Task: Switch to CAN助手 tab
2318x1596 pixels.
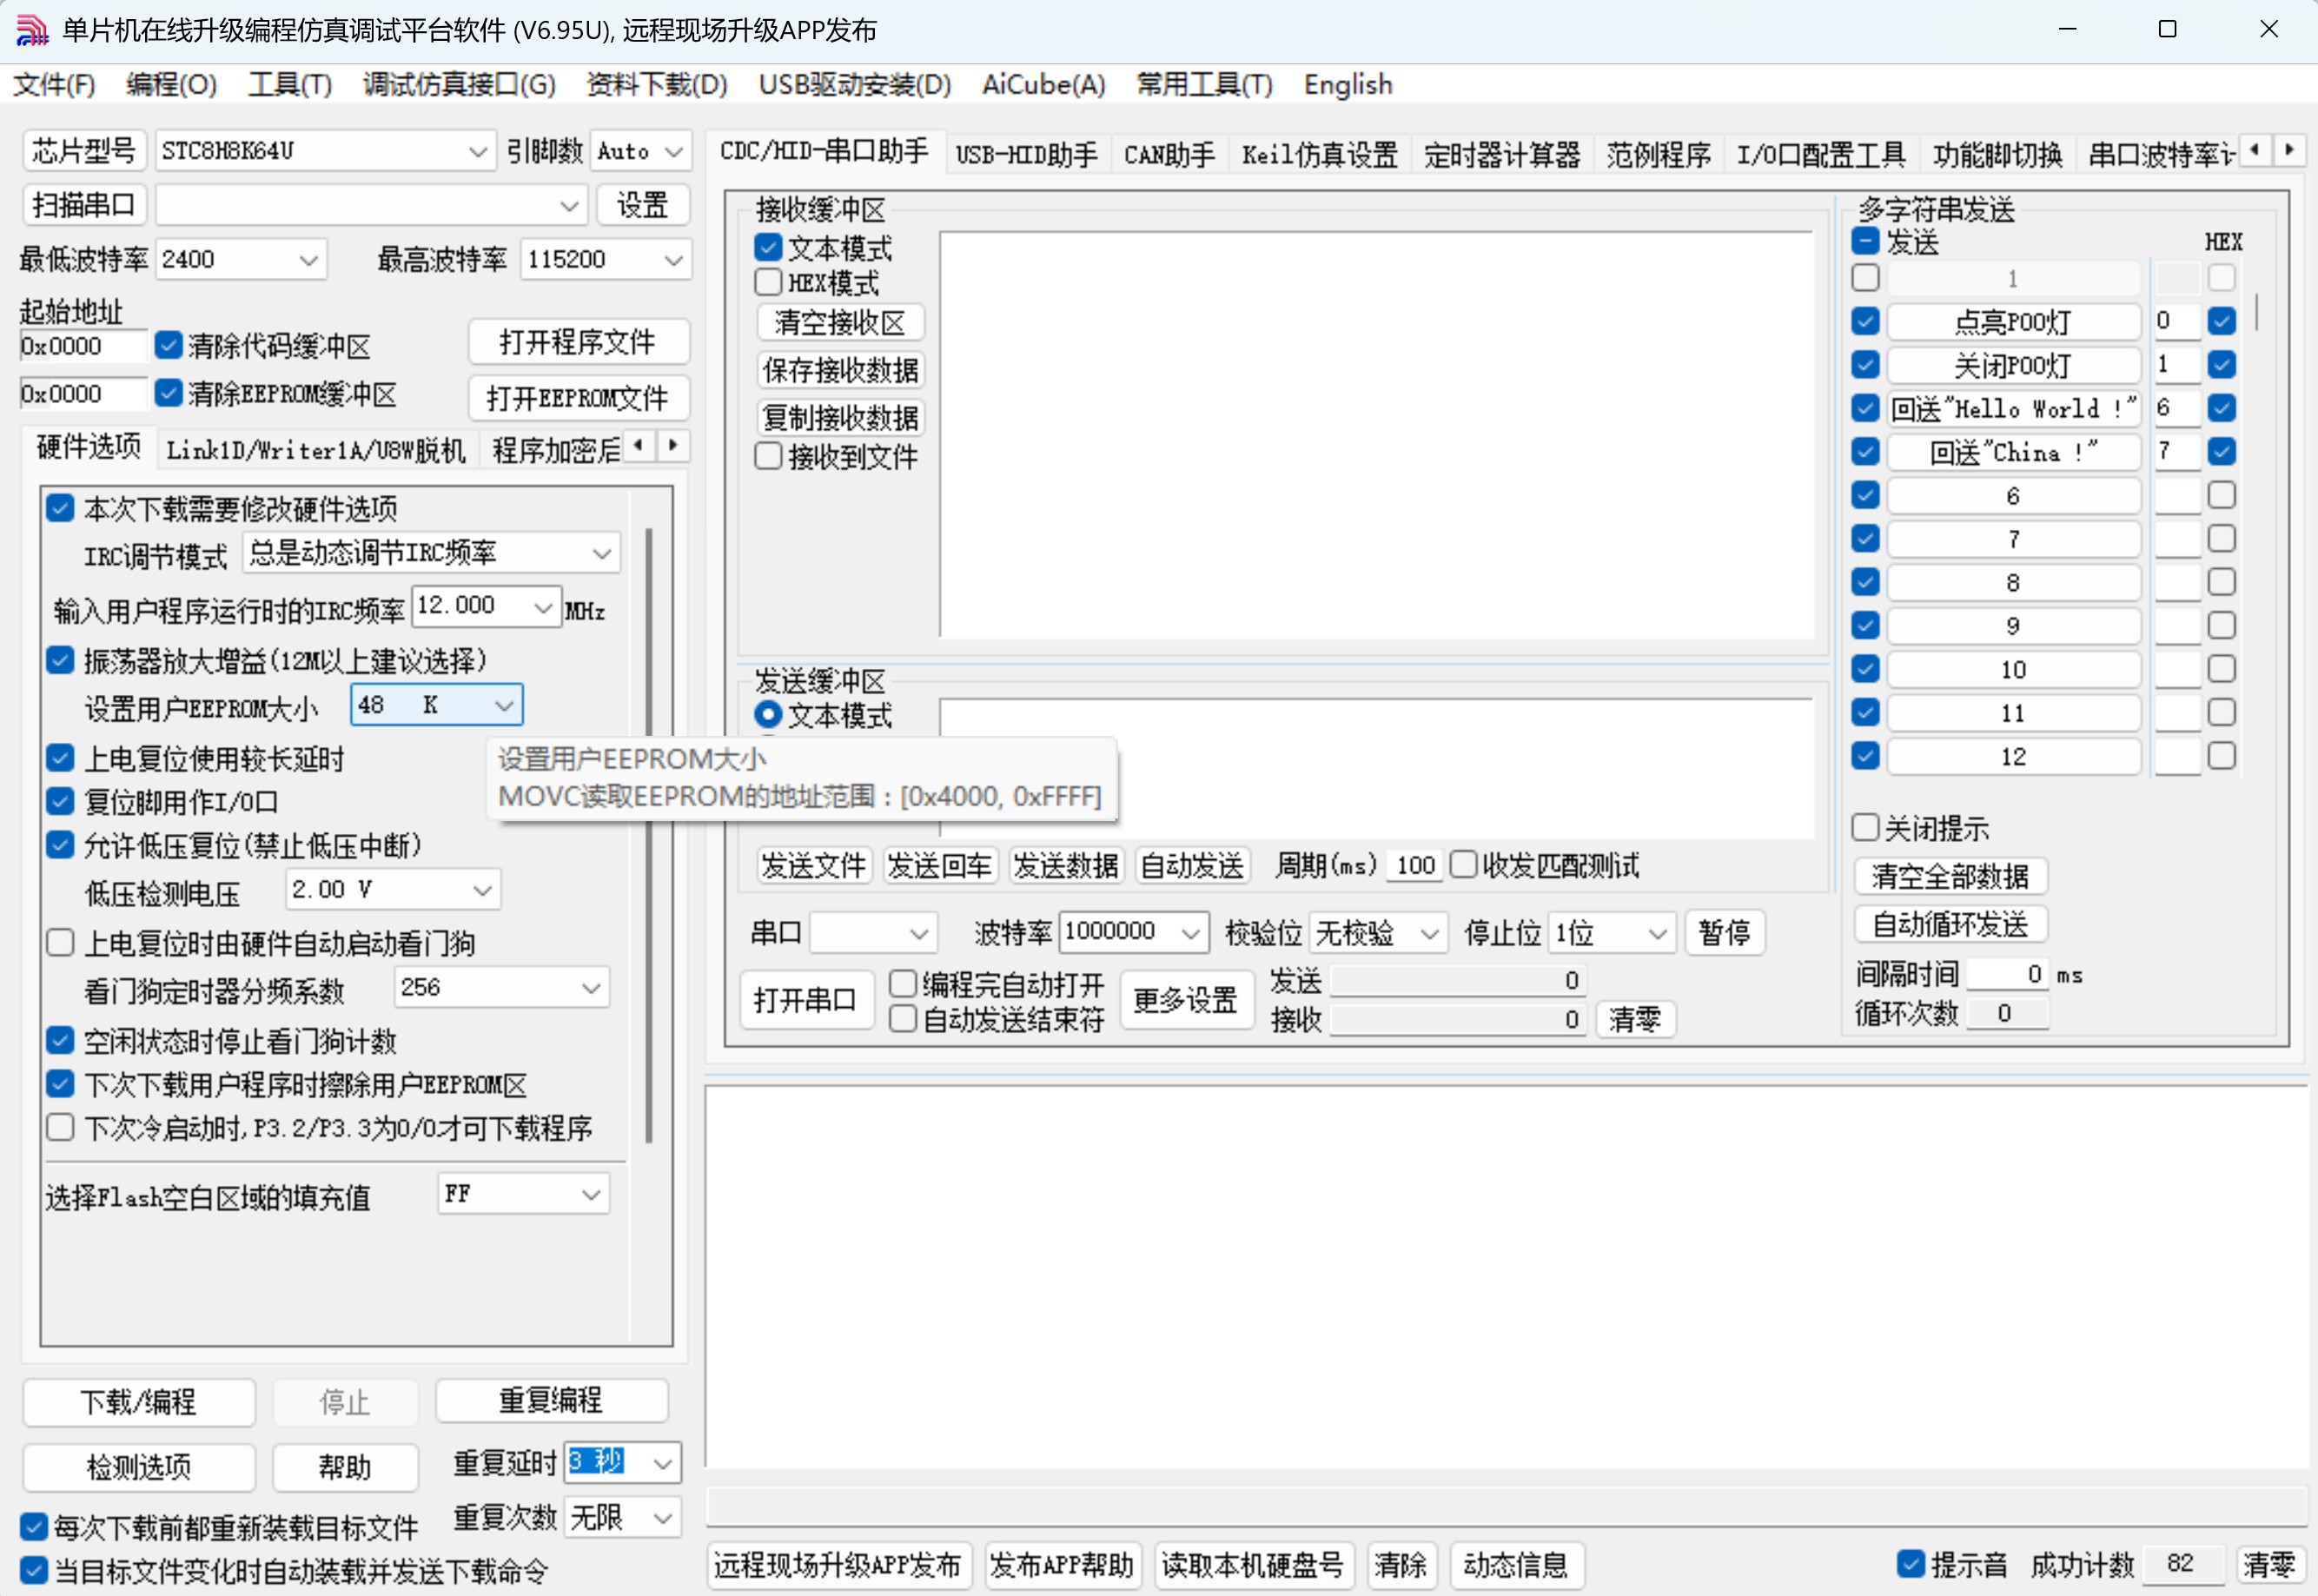Action: click(x=1169, y=154)
